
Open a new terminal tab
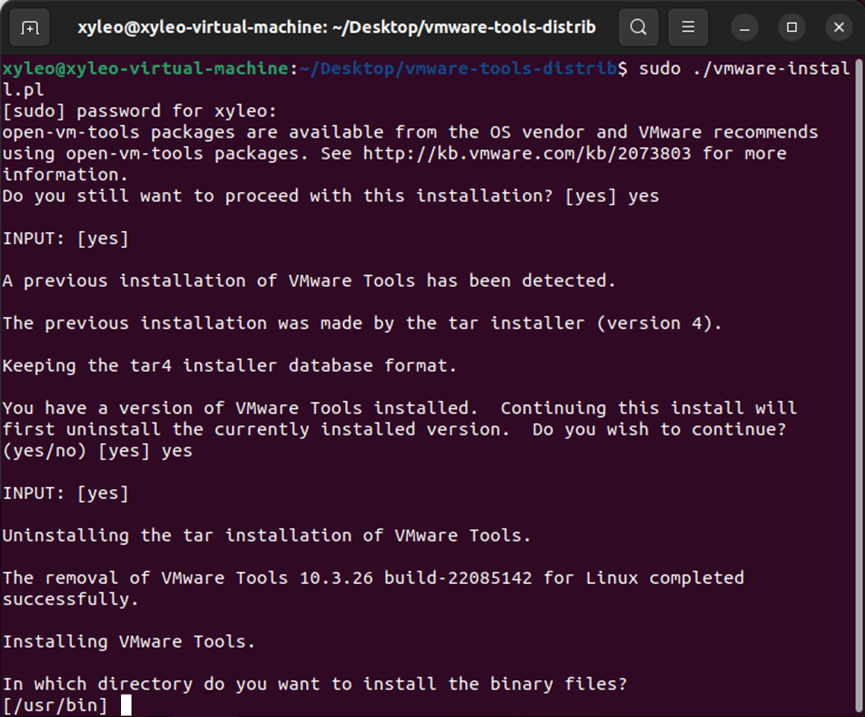[x=30, y=27]
